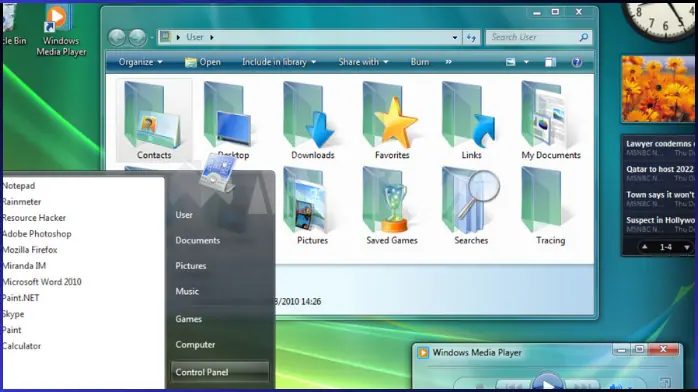698x392 pixels.
Task: Launch Microsoft Word 2010 from Start menu
Action: coord(42,282)
